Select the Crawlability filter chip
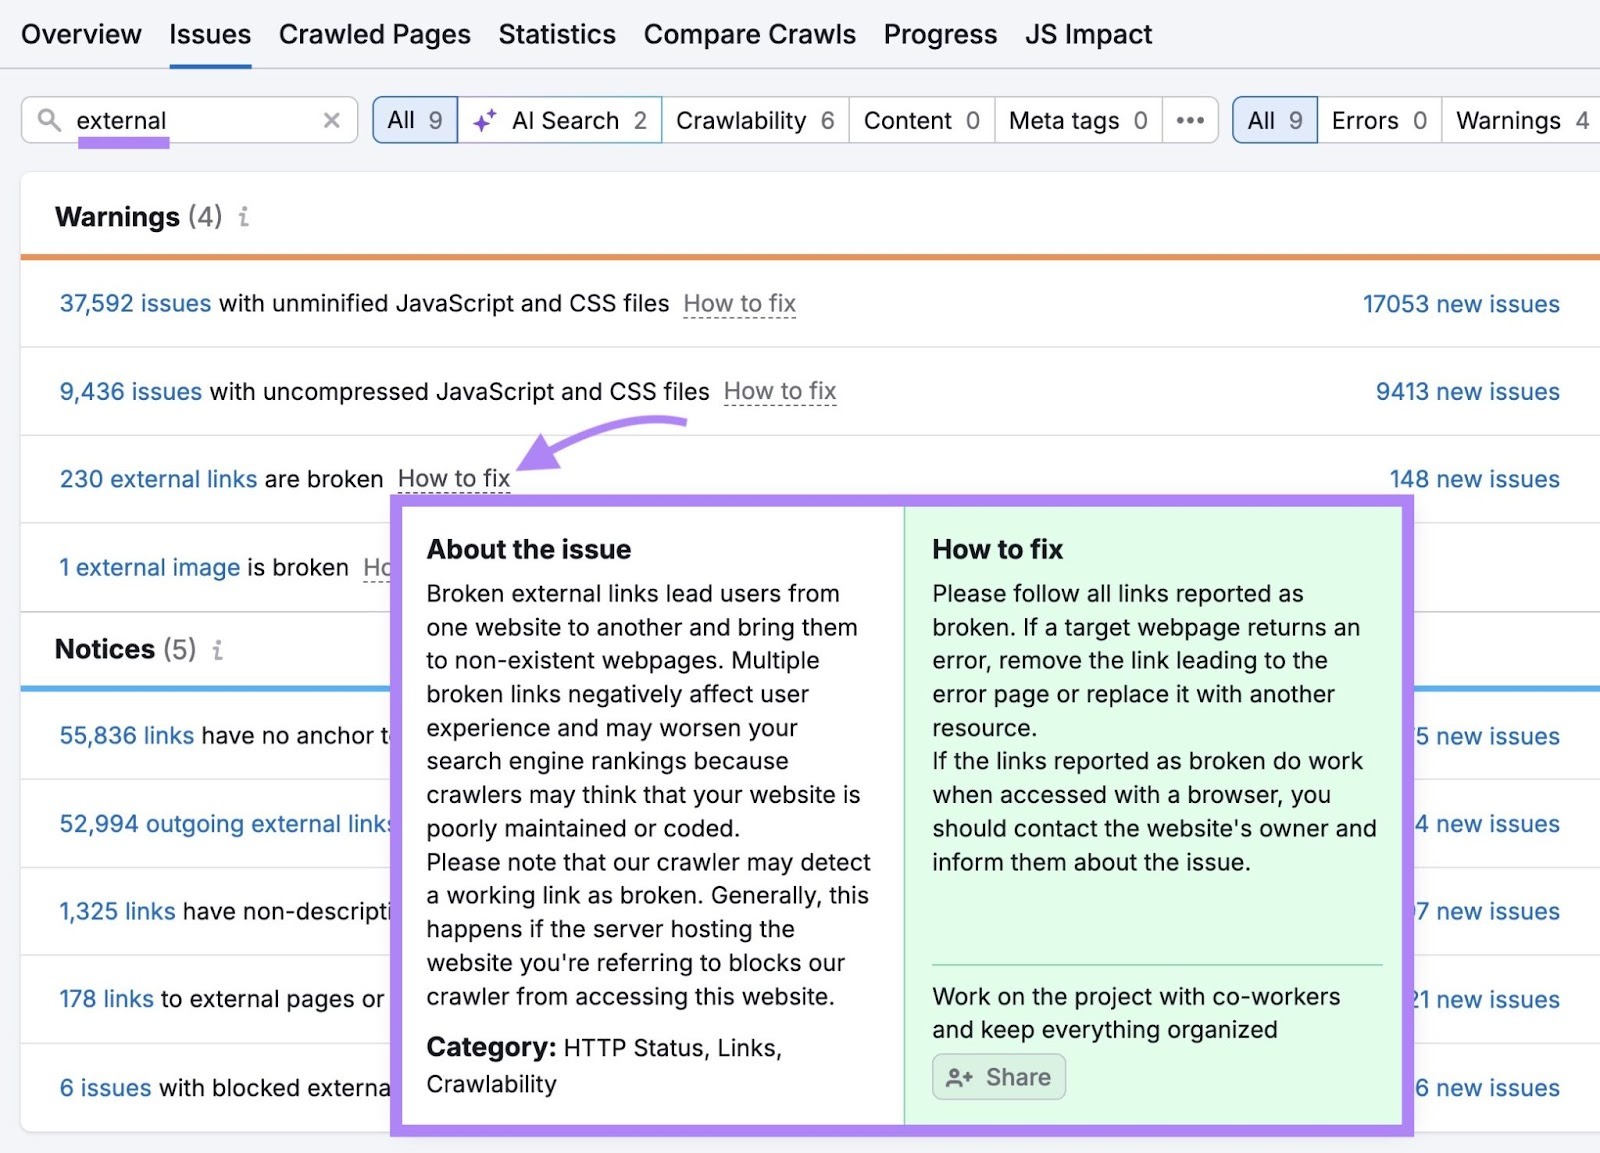1600x1153 pixels. (754, 120)
